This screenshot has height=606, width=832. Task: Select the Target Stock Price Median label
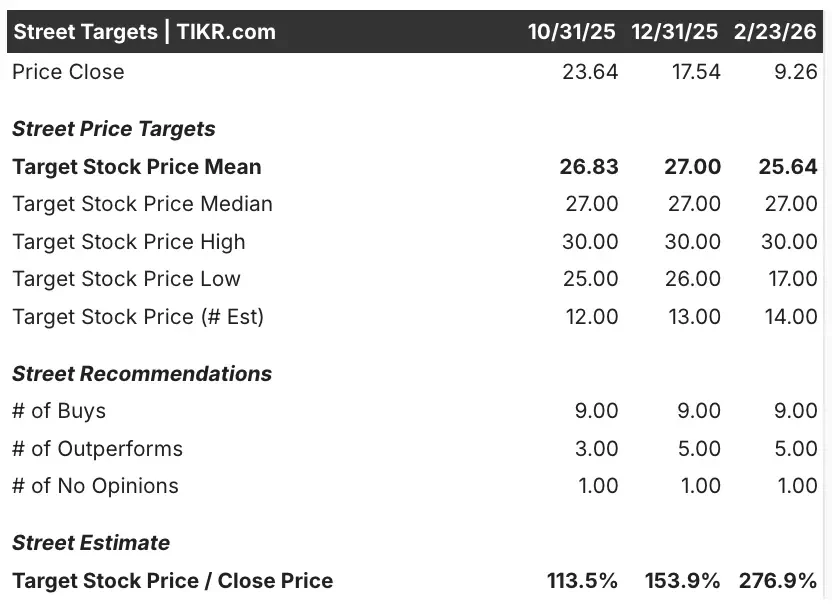(x=142, y=204)
